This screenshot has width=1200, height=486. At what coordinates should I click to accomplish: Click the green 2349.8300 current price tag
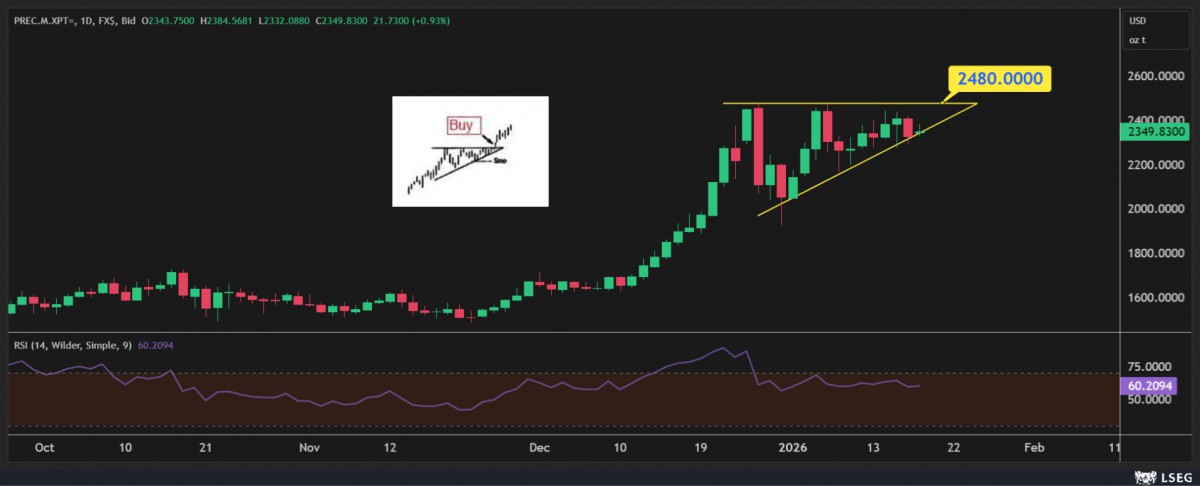[1156, 131]
